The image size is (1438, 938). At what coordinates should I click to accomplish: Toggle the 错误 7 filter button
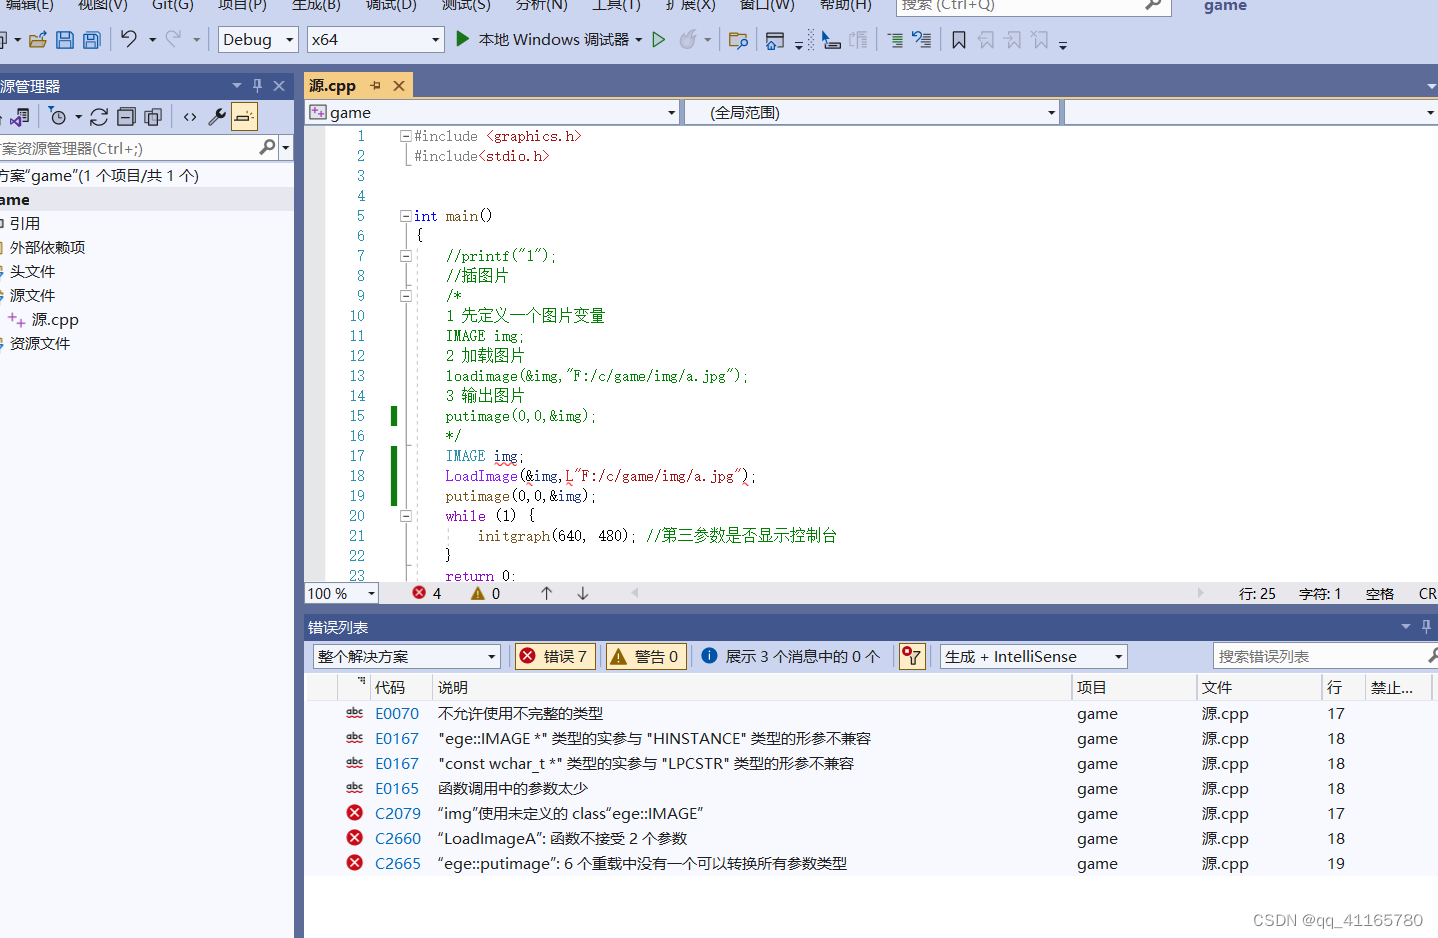[x=555, y=656]
